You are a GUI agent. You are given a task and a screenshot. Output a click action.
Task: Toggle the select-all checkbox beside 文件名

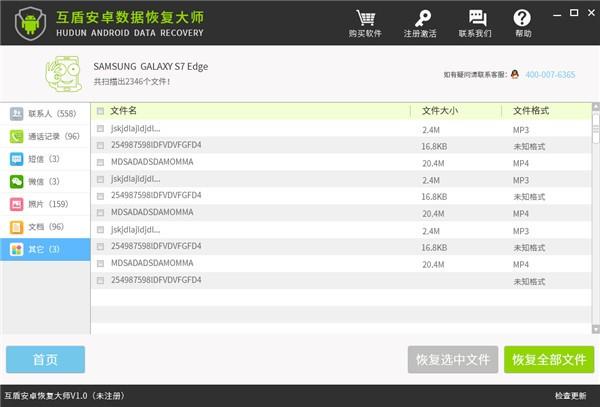click(100, 111)
